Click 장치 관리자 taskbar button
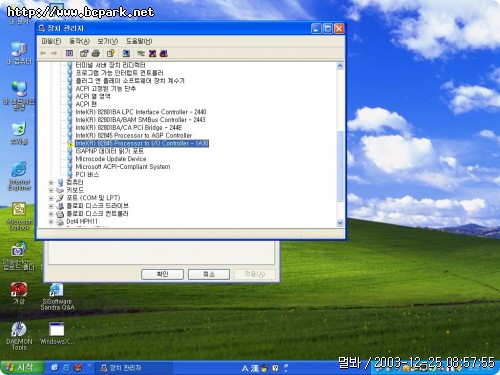The width and height of the screenshot is (500, 375). [134, 368]
